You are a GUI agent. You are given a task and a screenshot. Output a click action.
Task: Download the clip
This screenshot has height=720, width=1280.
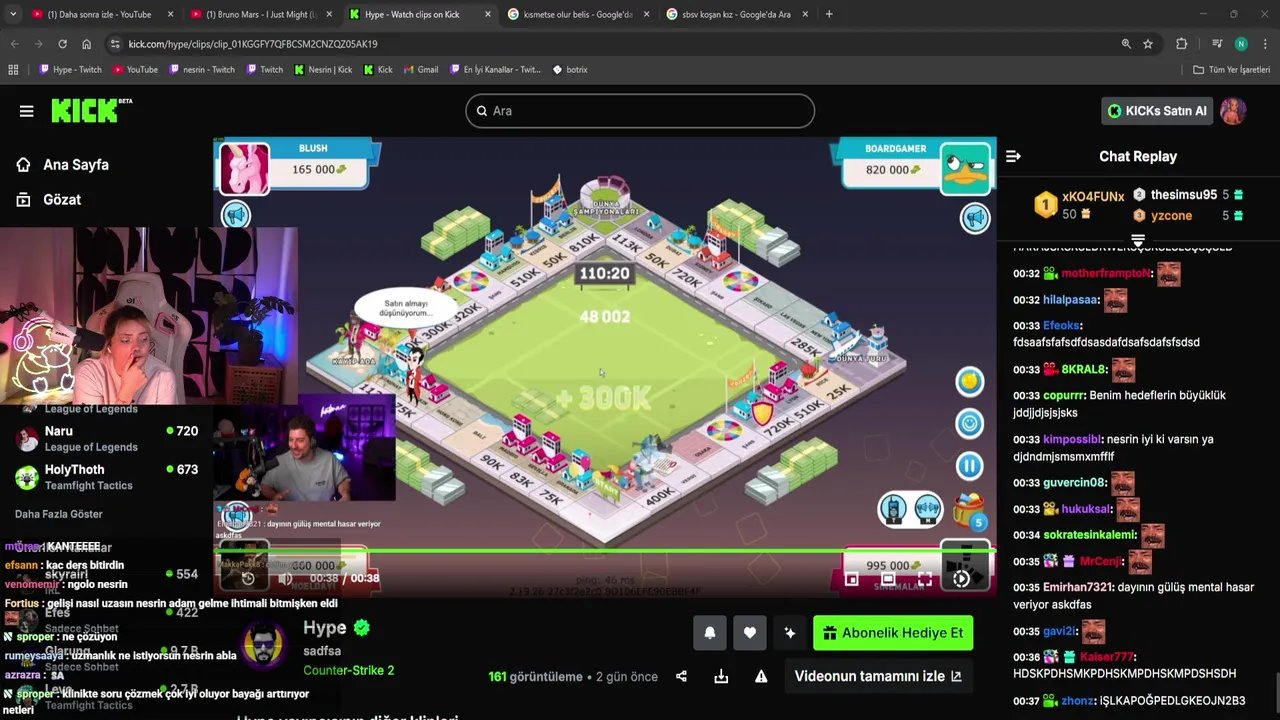[x=721, y=677]
